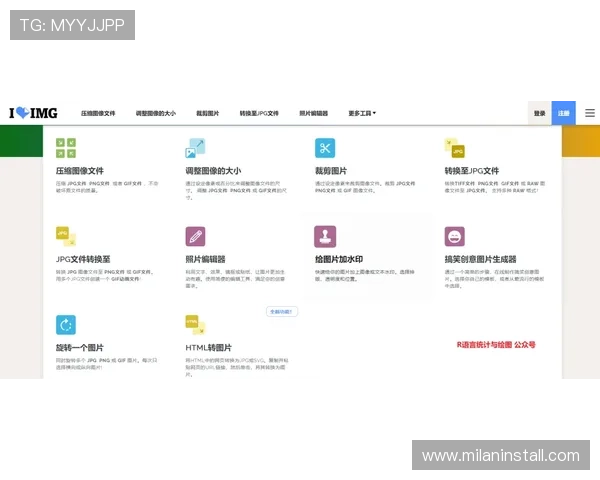Open 调整图像的大小 in the top navigation
The width and height of the screenshot is (600, 480).
point(156,113)
